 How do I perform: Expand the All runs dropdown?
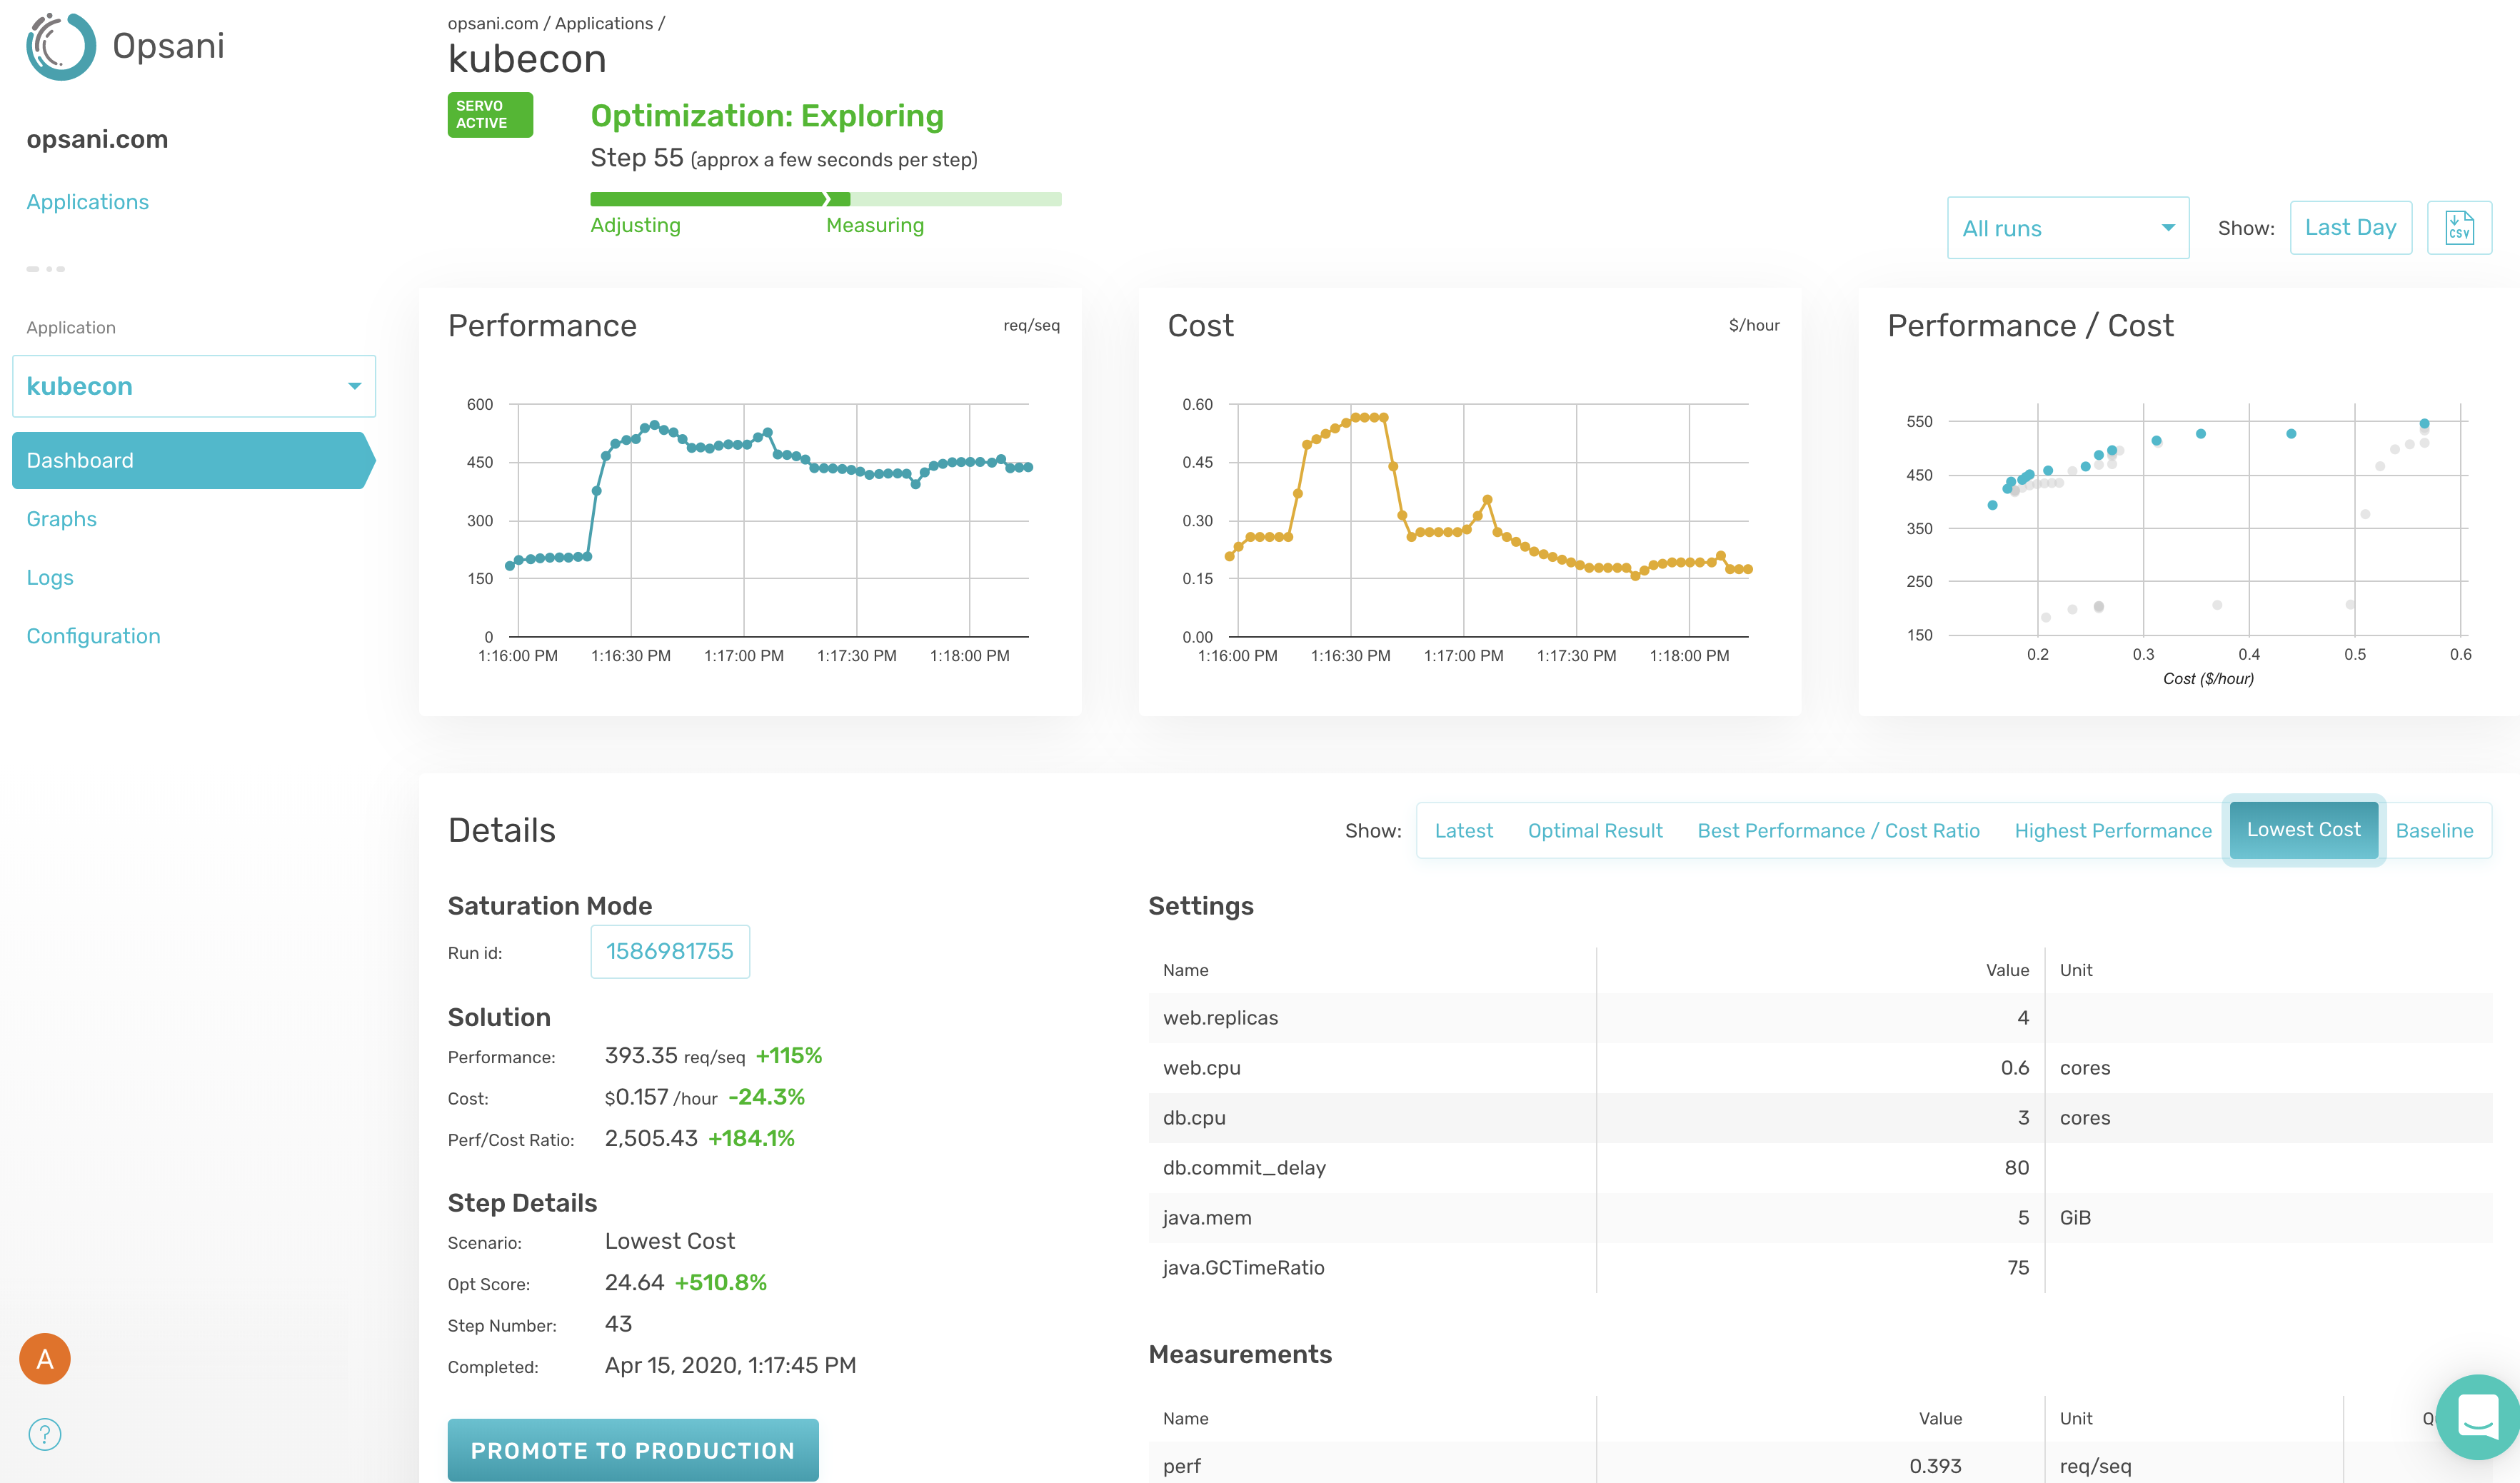2067,228
